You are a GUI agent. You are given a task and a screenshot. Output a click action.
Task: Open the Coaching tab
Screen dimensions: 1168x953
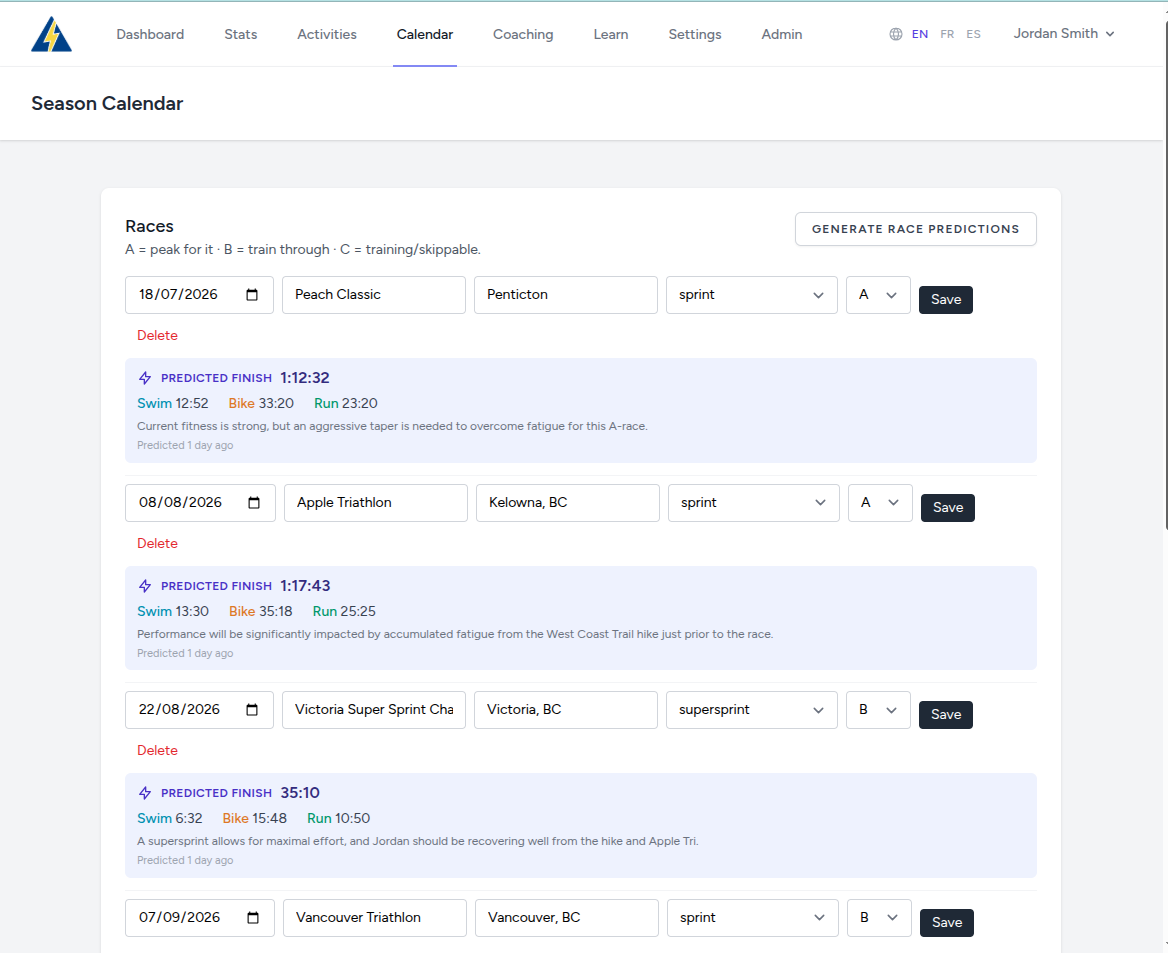pos(523,34)
